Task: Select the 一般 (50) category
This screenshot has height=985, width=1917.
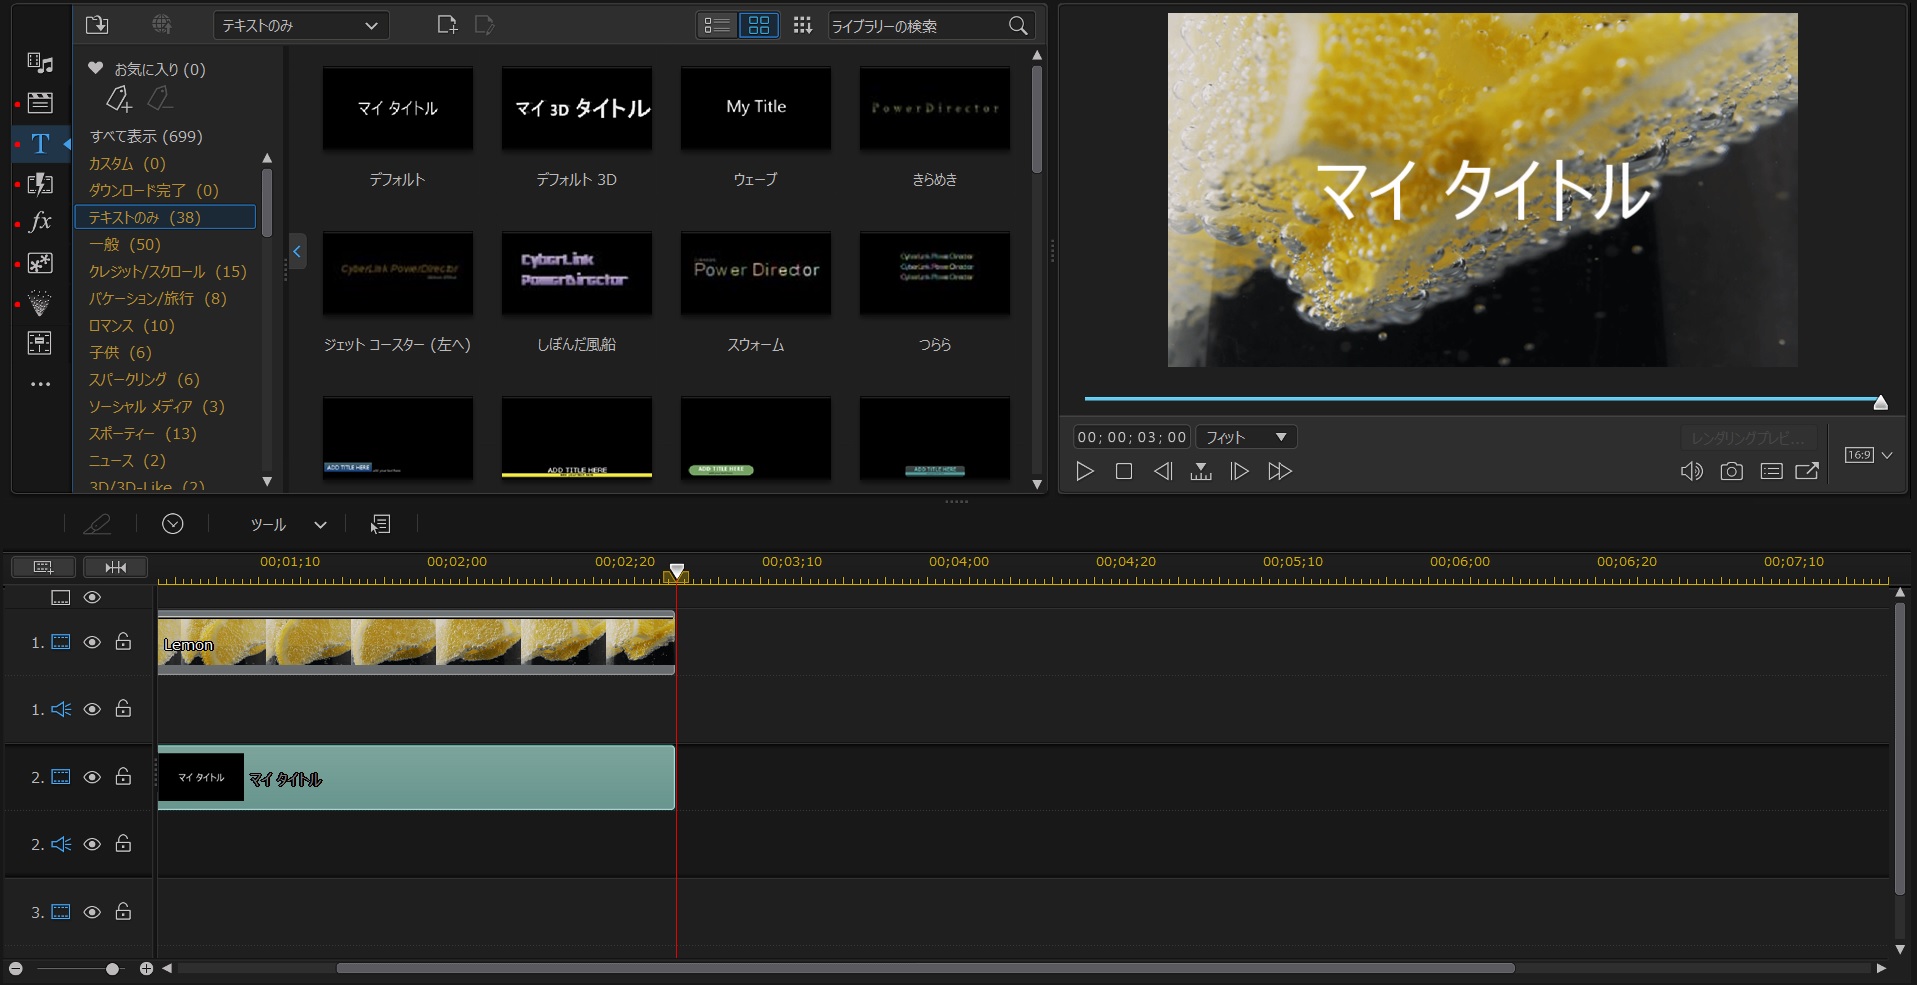Action: 125,244
